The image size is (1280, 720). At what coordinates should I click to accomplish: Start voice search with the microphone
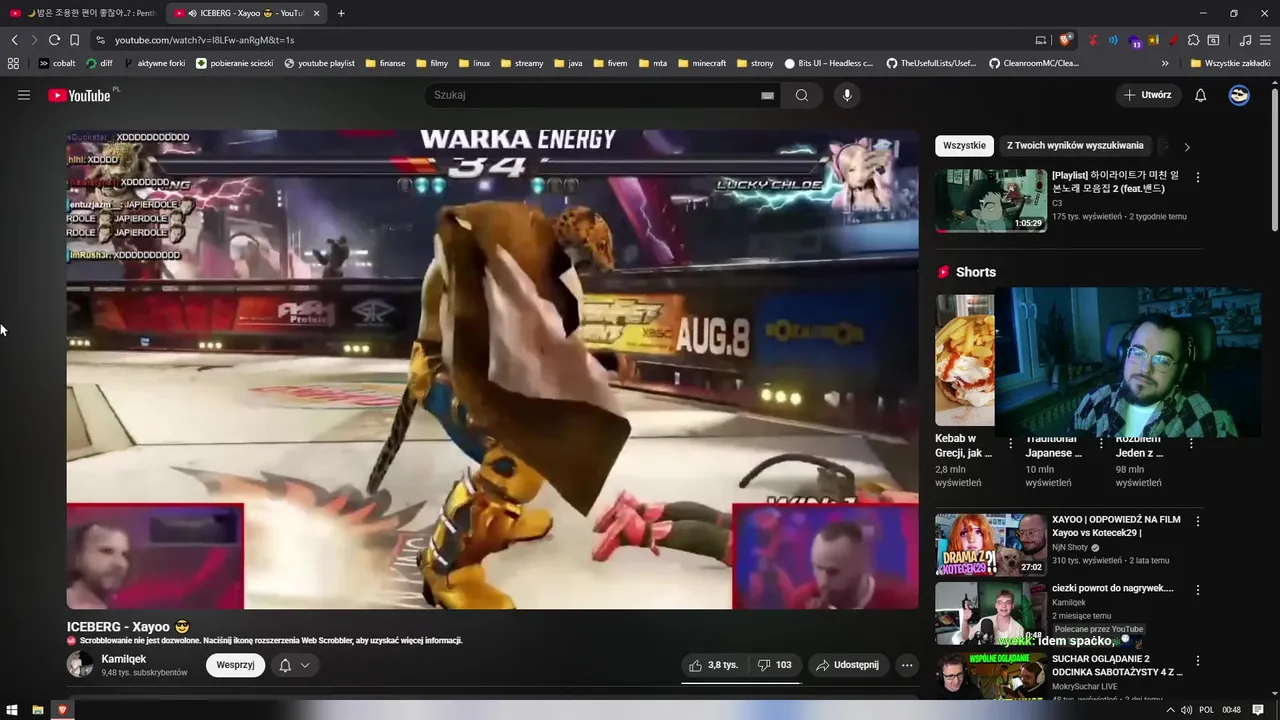pos(847,95)
